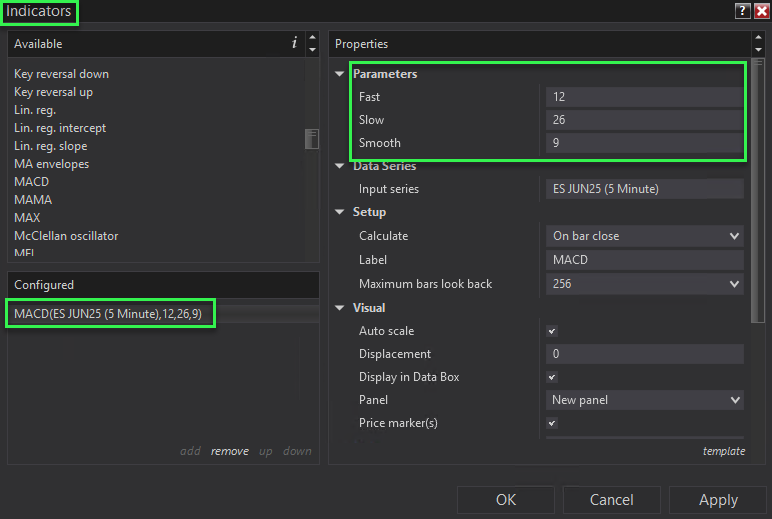This screenshot has height=519, width=772.
Task: Click the add link
Action: 190,451
